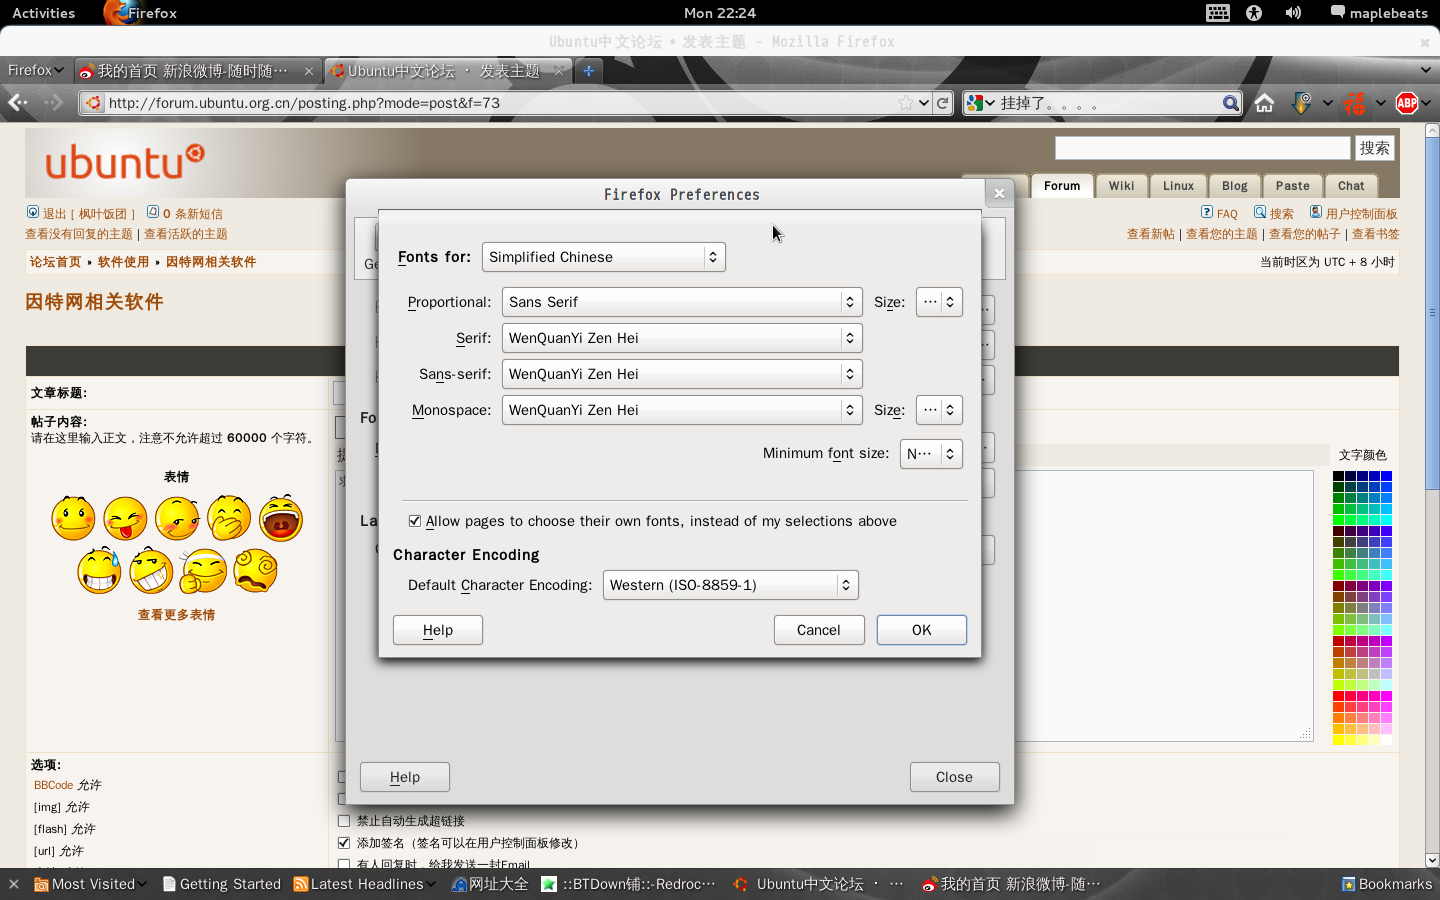The image size is (1440, 900).
Task: Click the Google search engine icon
Action: click(x=974, y=103)
